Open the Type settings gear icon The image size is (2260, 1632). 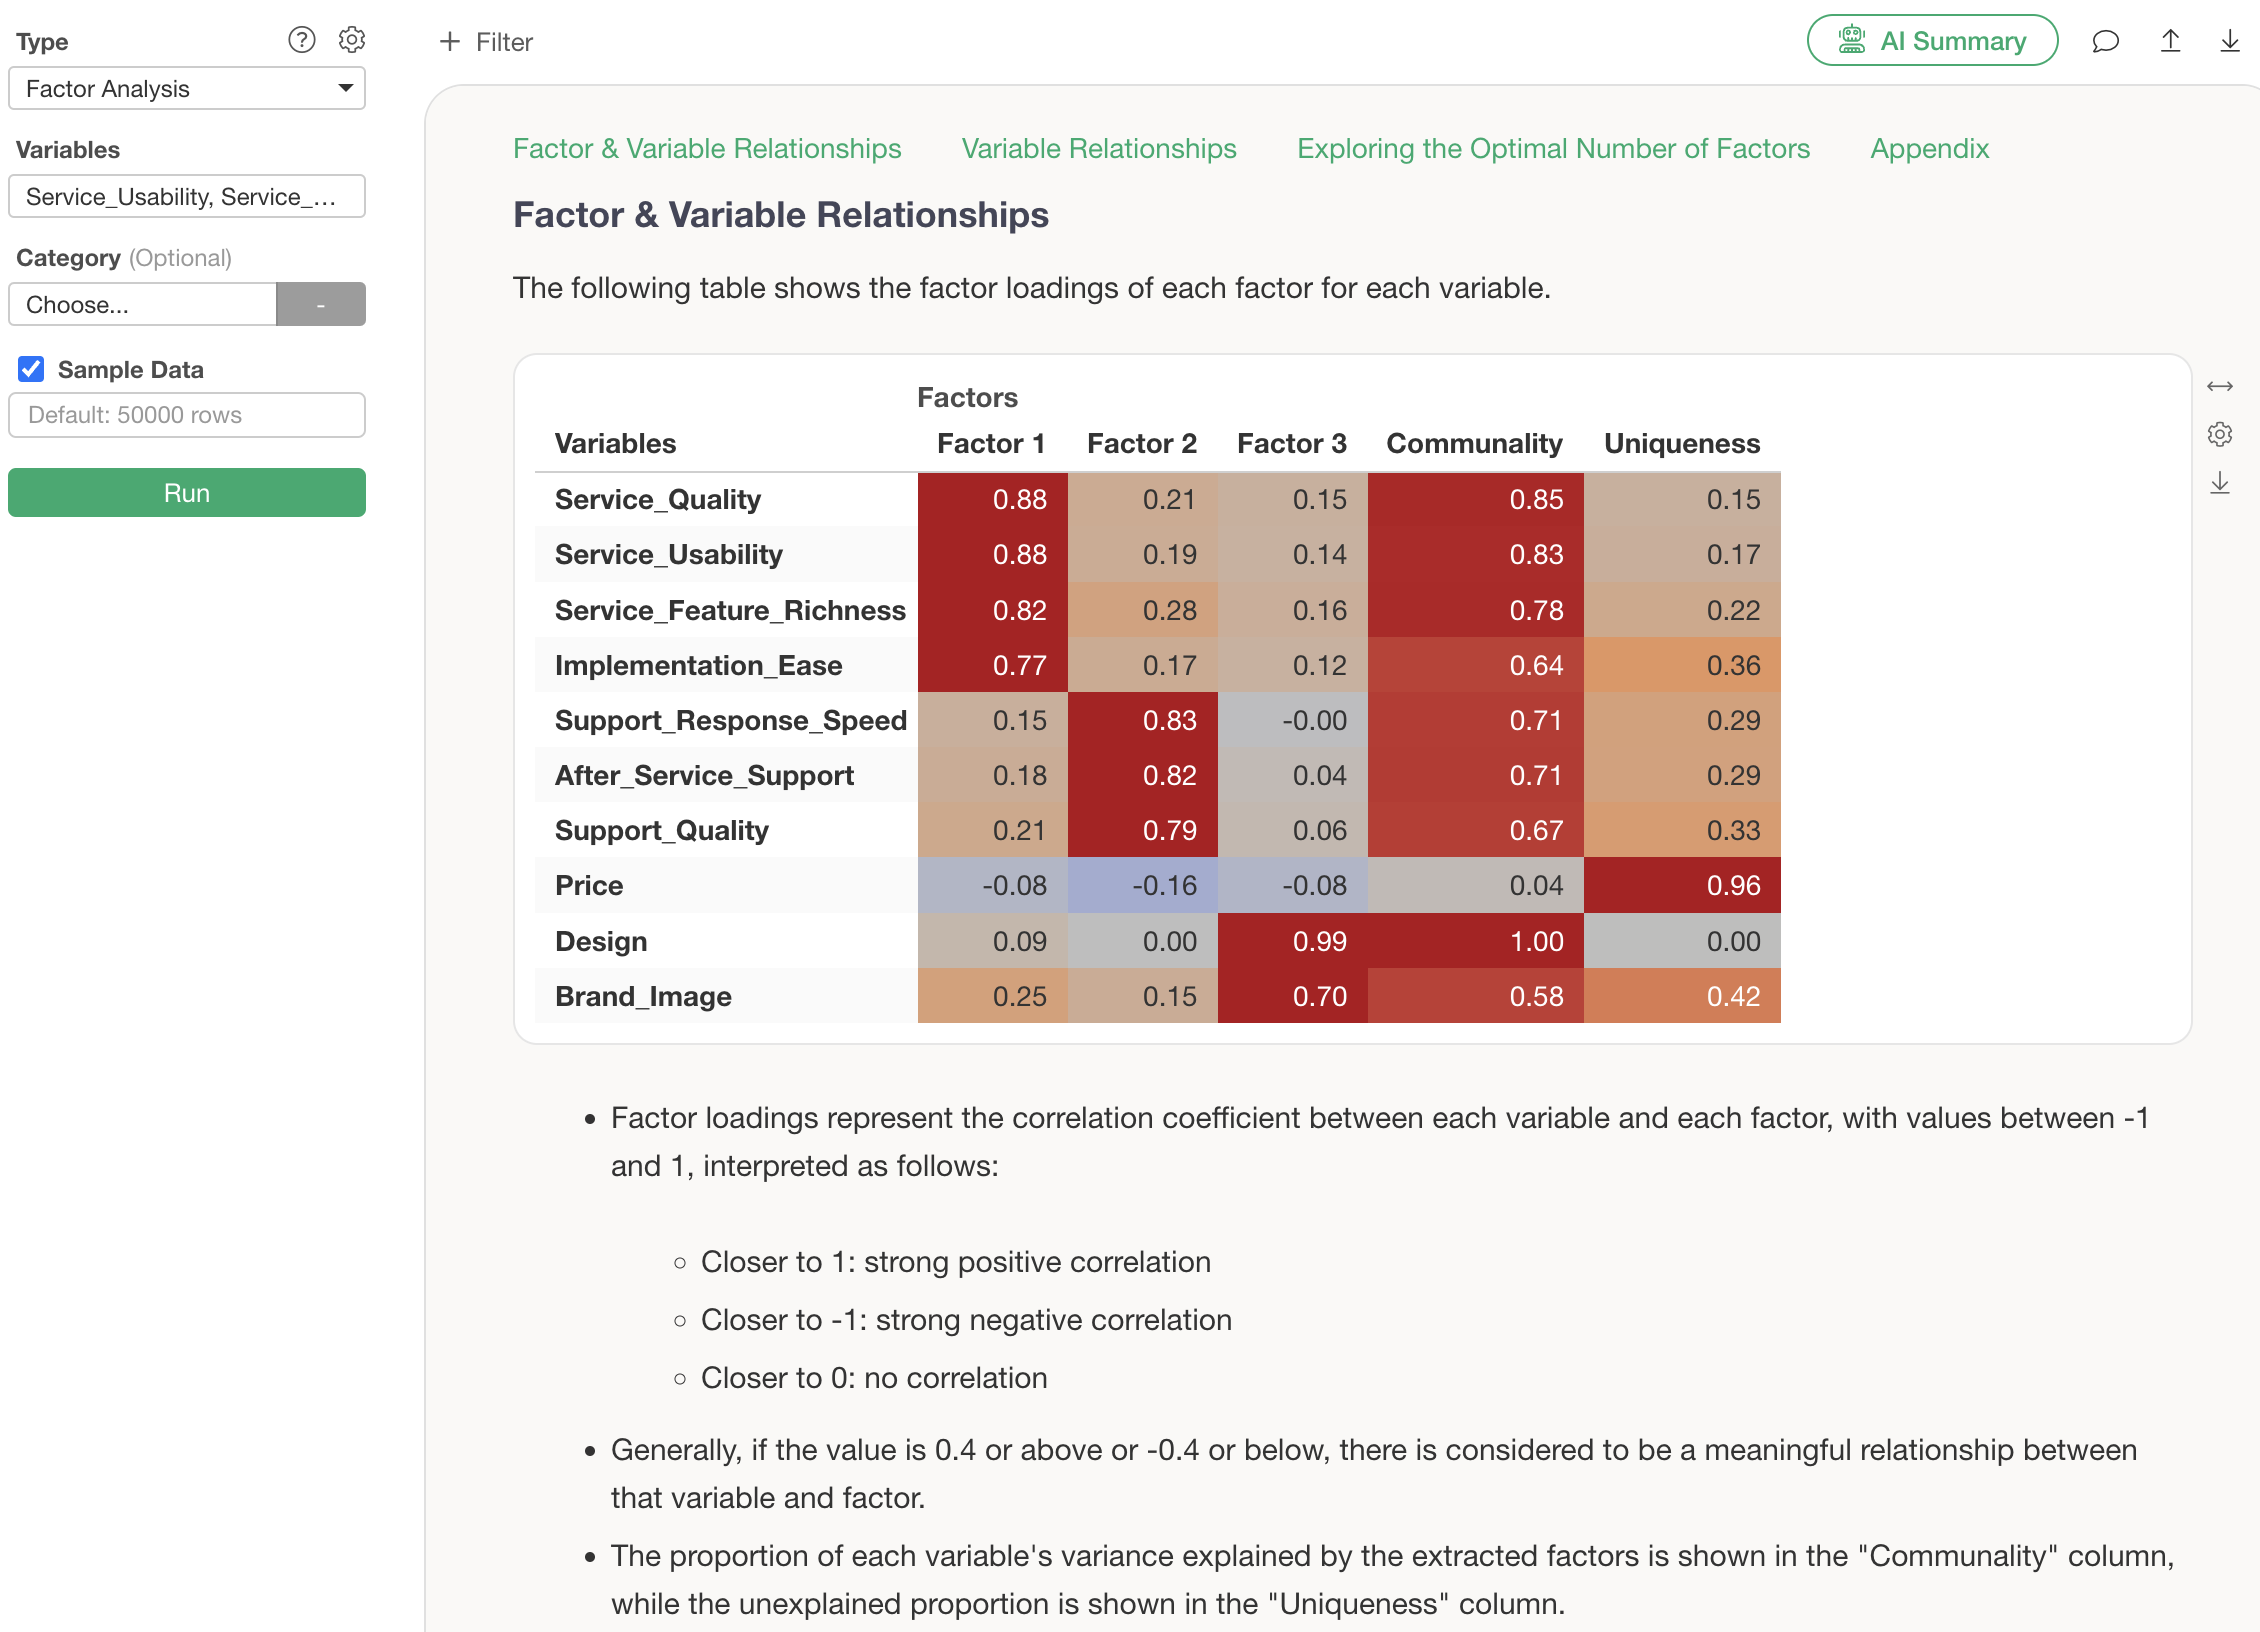click(352, 40)
